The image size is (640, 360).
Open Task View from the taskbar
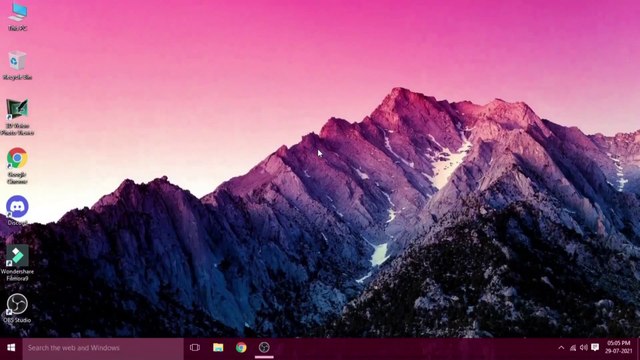coord(195,348)
